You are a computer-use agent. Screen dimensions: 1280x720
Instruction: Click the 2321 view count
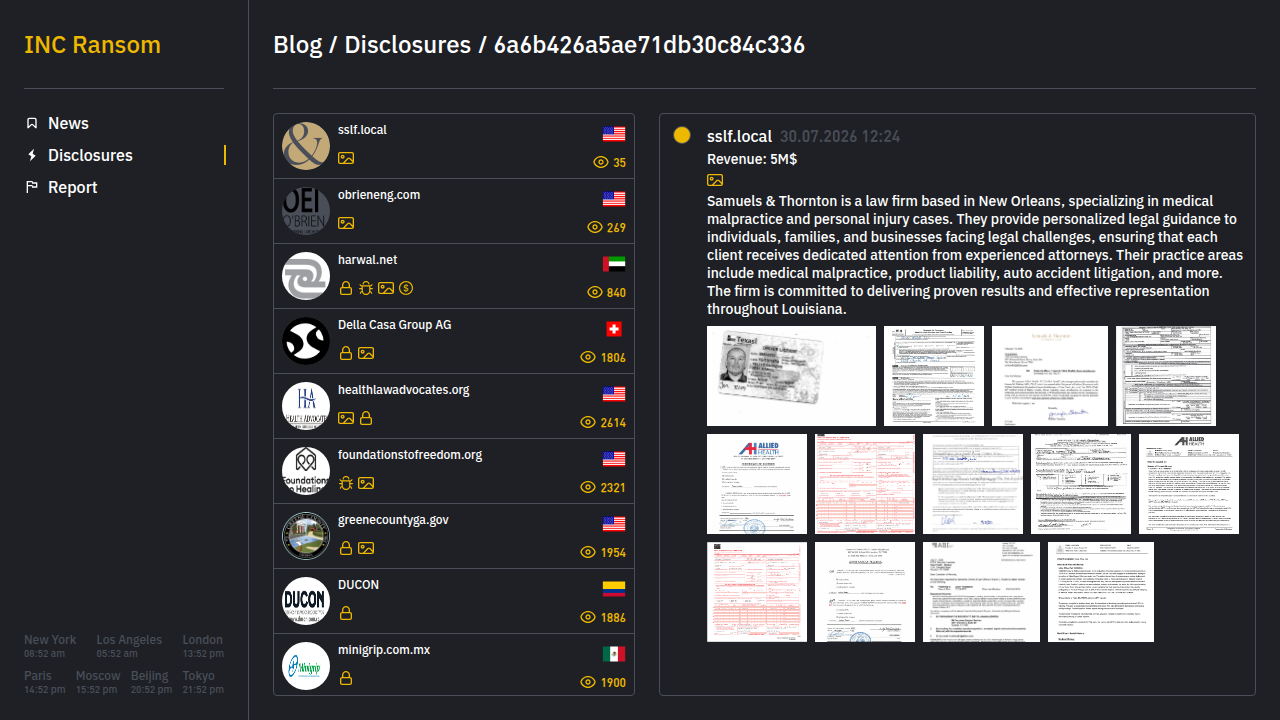click(613, 488)
